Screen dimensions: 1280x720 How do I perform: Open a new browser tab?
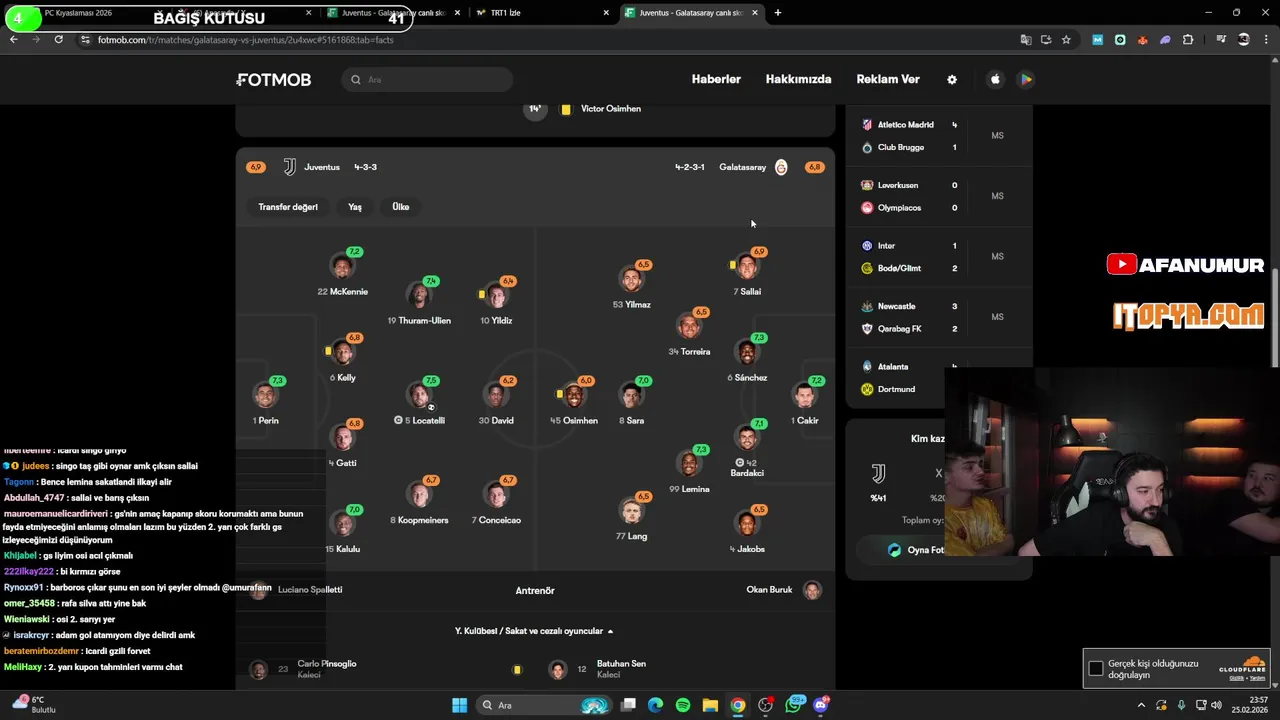[x=778, y=13]
